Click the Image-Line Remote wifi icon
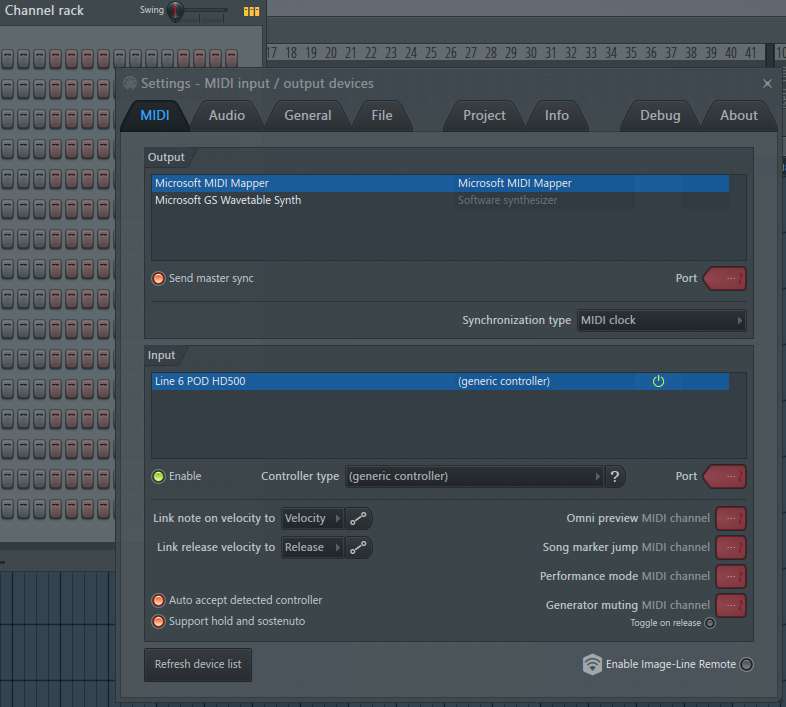The width and height of the screenshot is (786, 707). pyautogui.click(x=593, y=664)
